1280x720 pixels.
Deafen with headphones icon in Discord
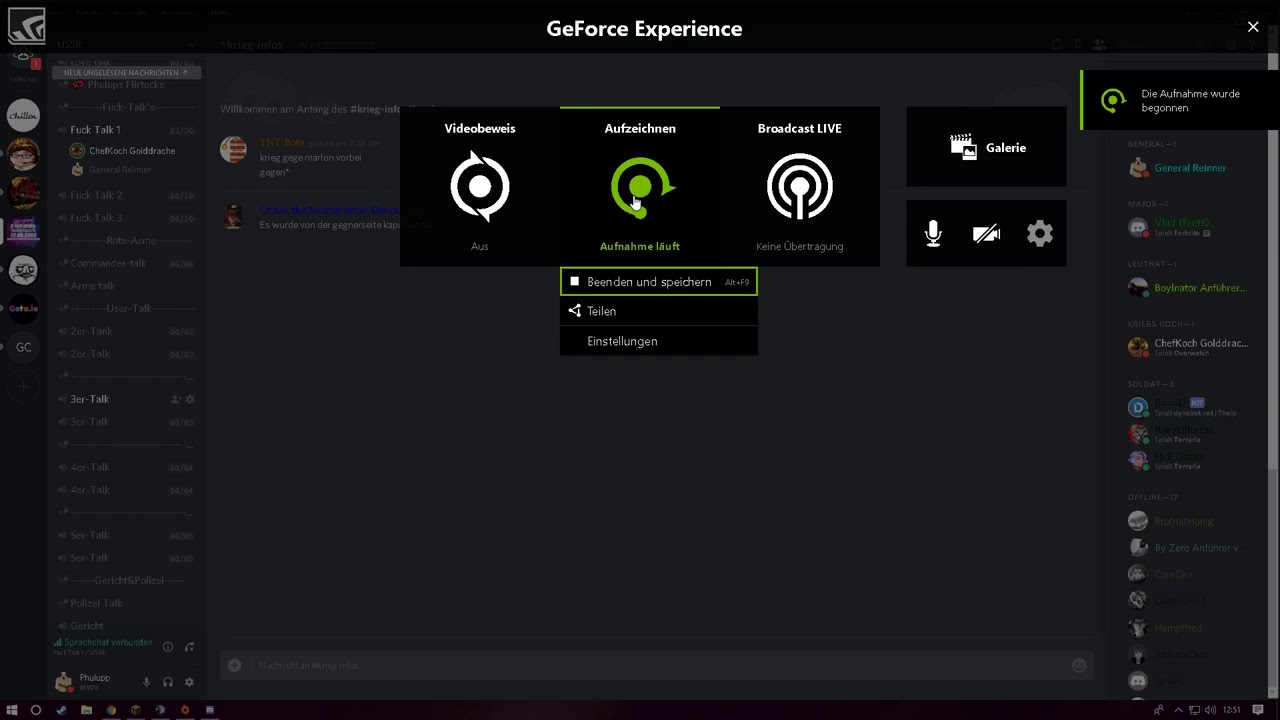(168, 682)
